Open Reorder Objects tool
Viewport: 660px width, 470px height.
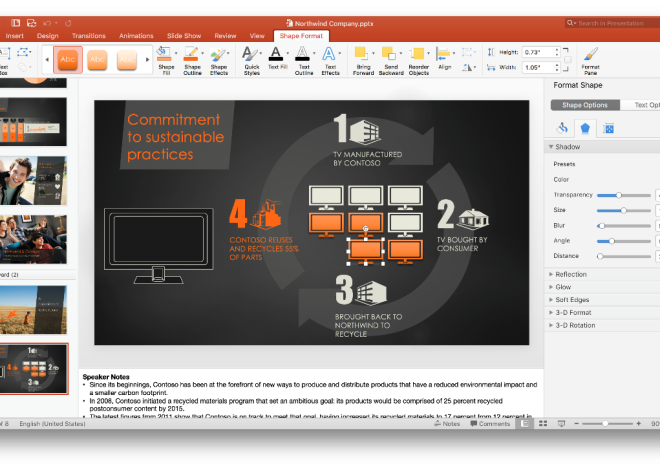[417, 53]
